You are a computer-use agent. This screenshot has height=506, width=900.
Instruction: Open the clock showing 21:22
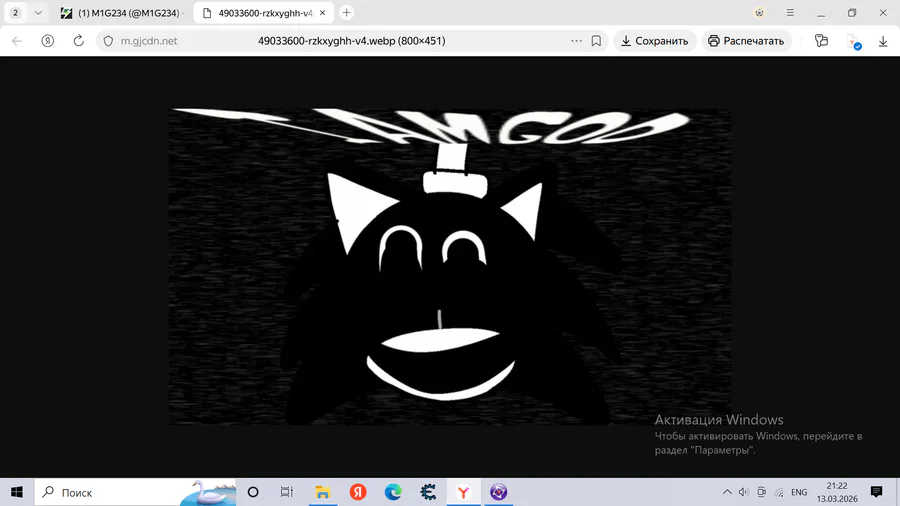(837, 492)
